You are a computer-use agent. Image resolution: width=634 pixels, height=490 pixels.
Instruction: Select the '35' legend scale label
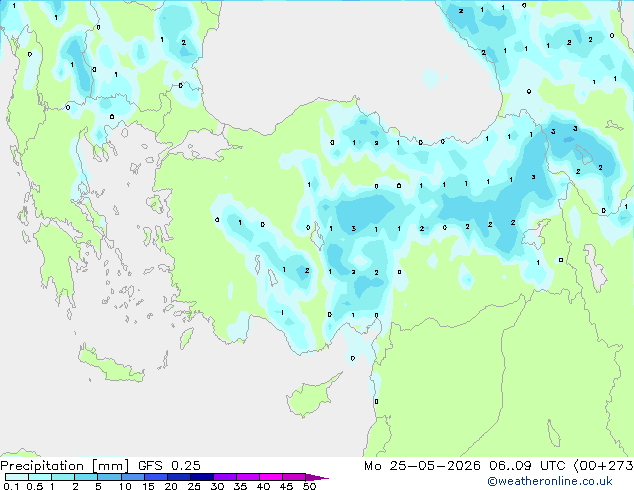point(240,486)
